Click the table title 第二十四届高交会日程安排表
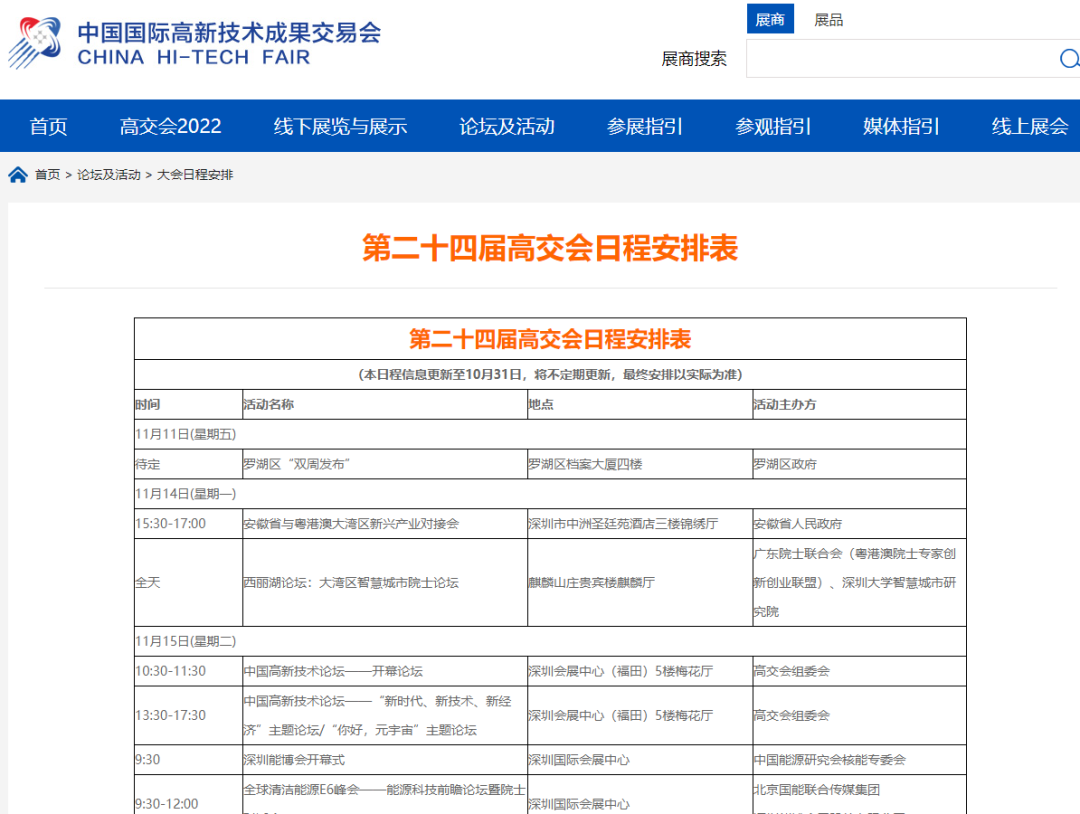The image size is (1080, 814). point(550,339)
